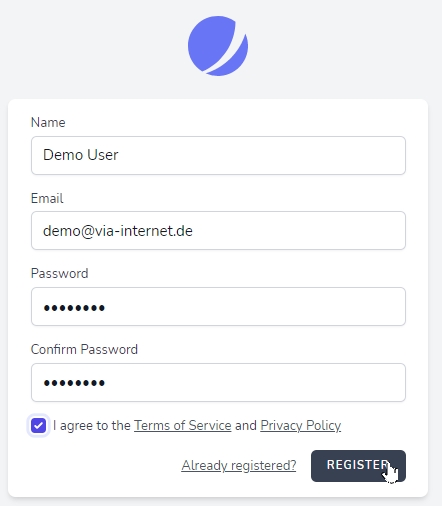The width and height of the screenshot is (442, 506).
Task: Click the Name field label
Action: tap(48, 122)
